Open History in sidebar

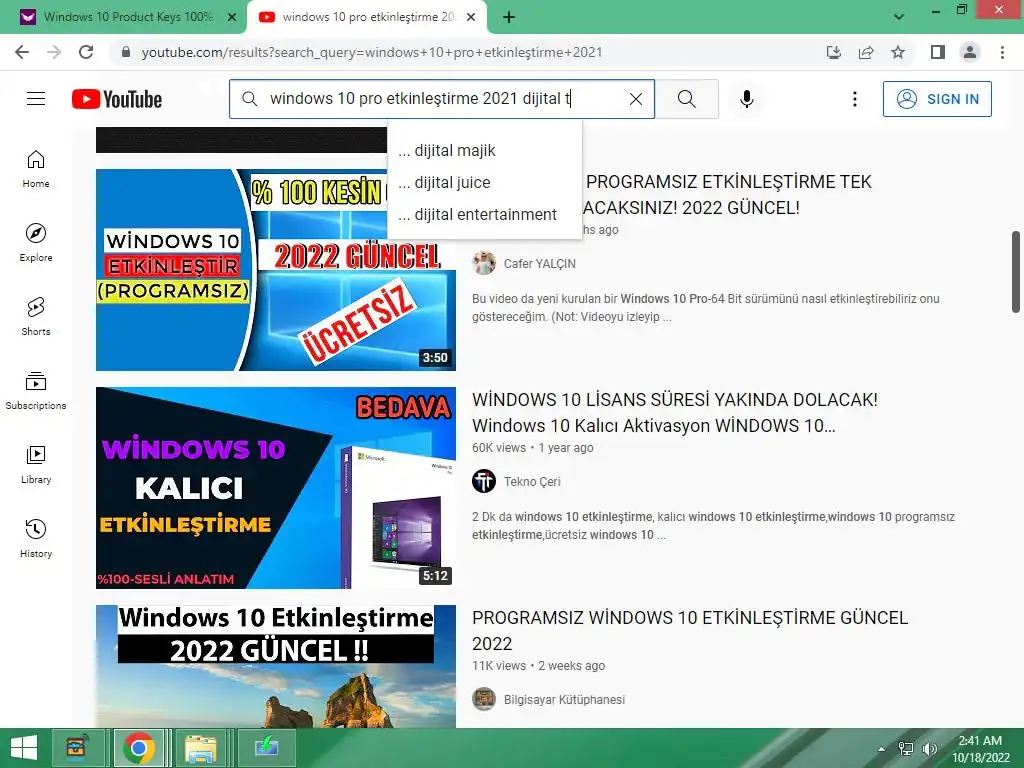coord(36,539)
